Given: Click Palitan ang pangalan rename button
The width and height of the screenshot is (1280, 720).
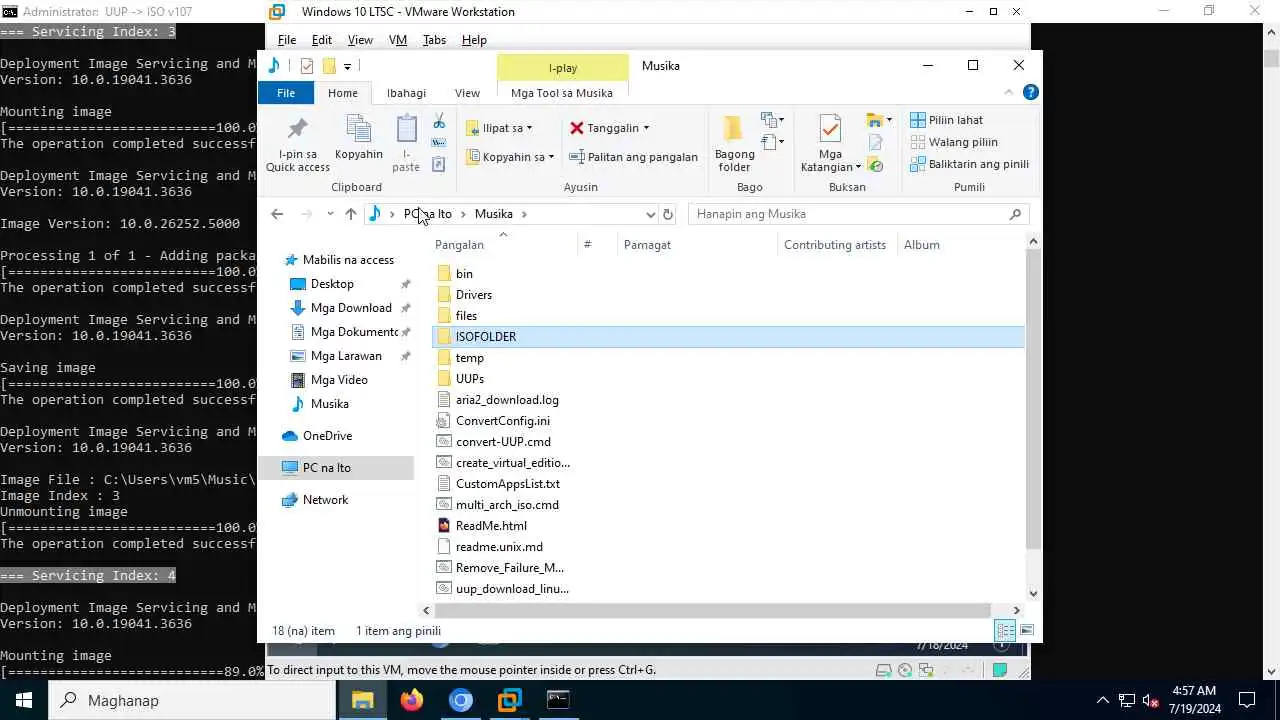Looking at the screenshot, I should click(633, 157).
